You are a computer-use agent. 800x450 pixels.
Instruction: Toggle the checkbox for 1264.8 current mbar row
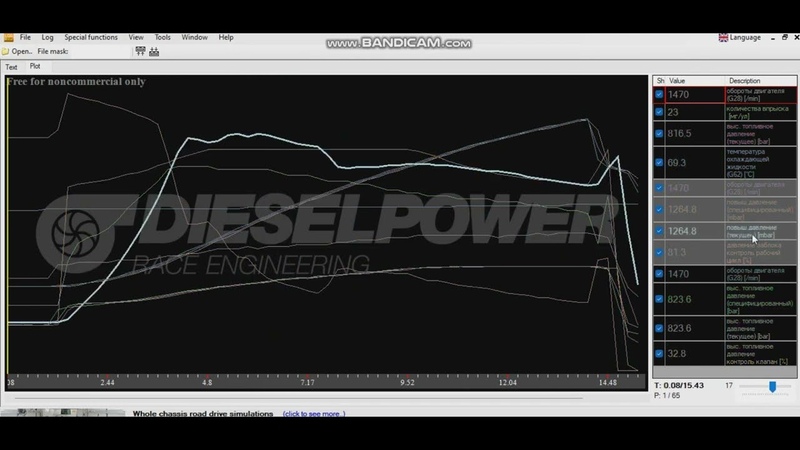tap(659, 231)
